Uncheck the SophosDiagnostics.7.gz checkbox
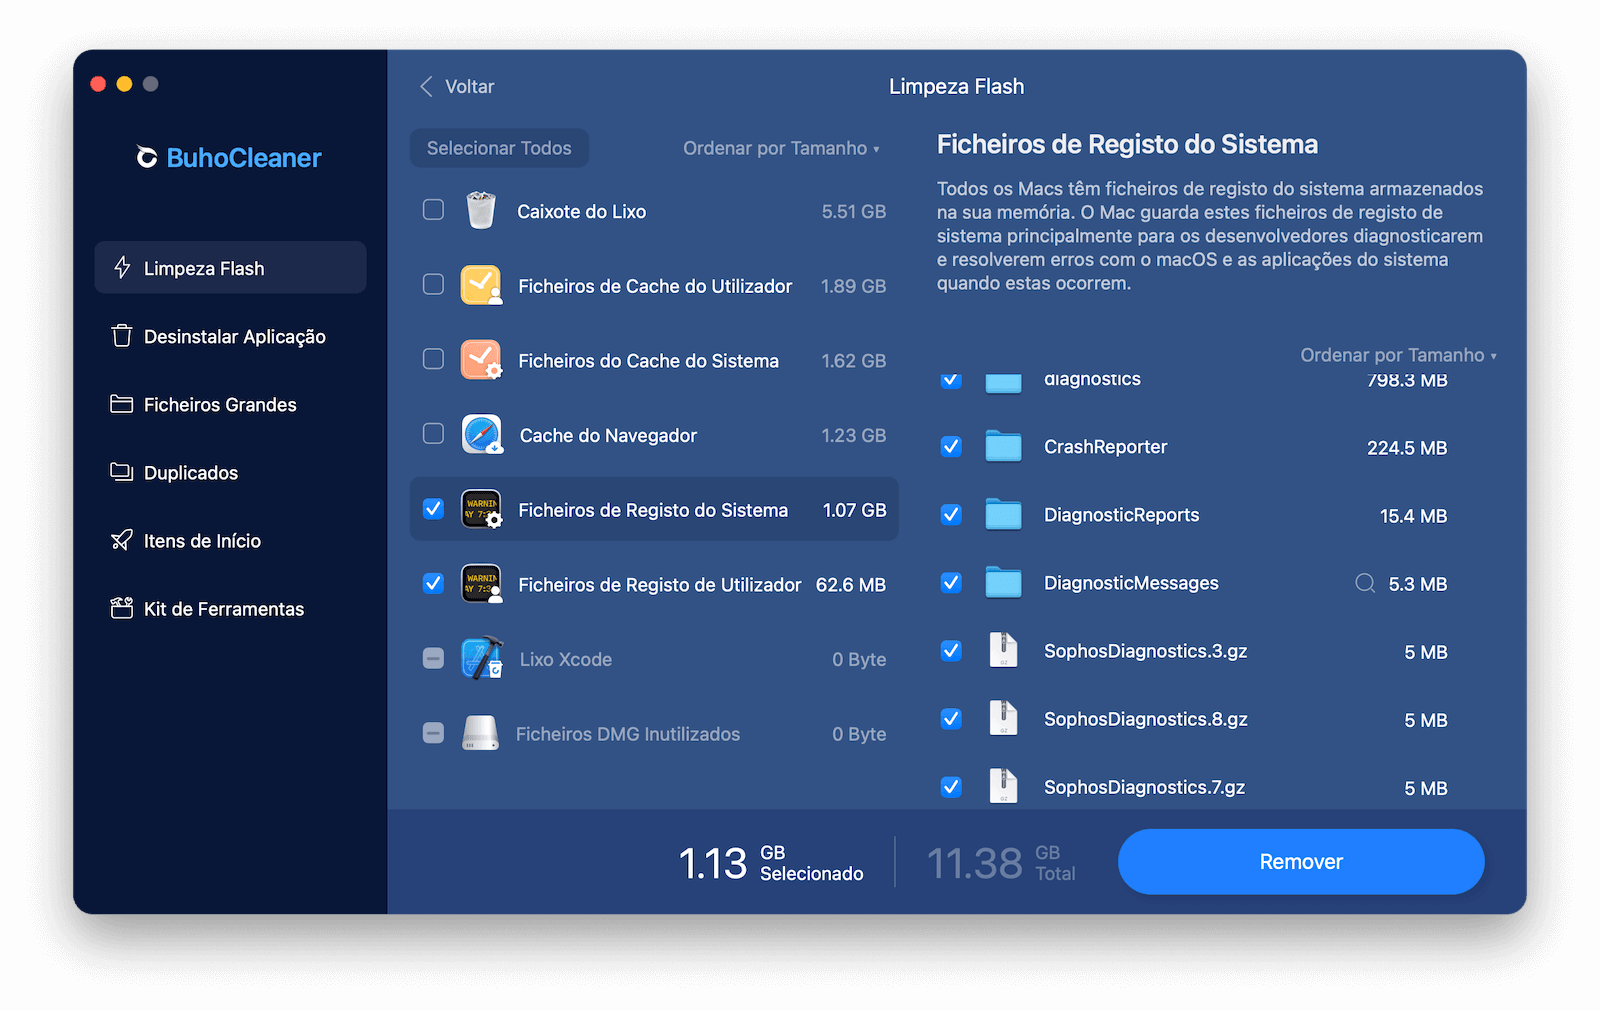1600x1011 pixels. click(x=951, y=786)
